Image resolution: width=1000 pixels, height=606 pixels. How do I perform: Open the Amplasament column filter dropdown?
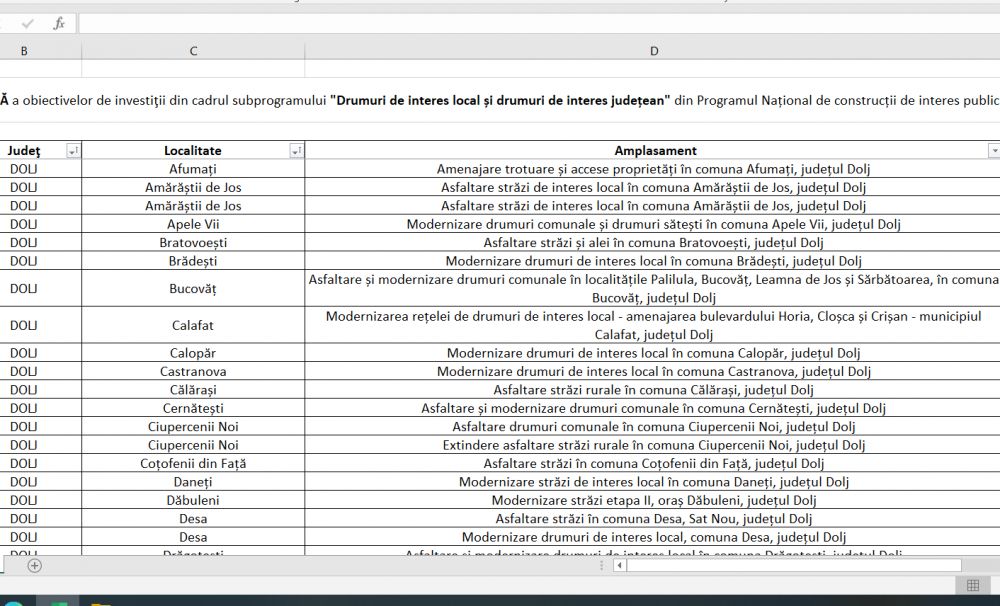click(x=993, y=150)
